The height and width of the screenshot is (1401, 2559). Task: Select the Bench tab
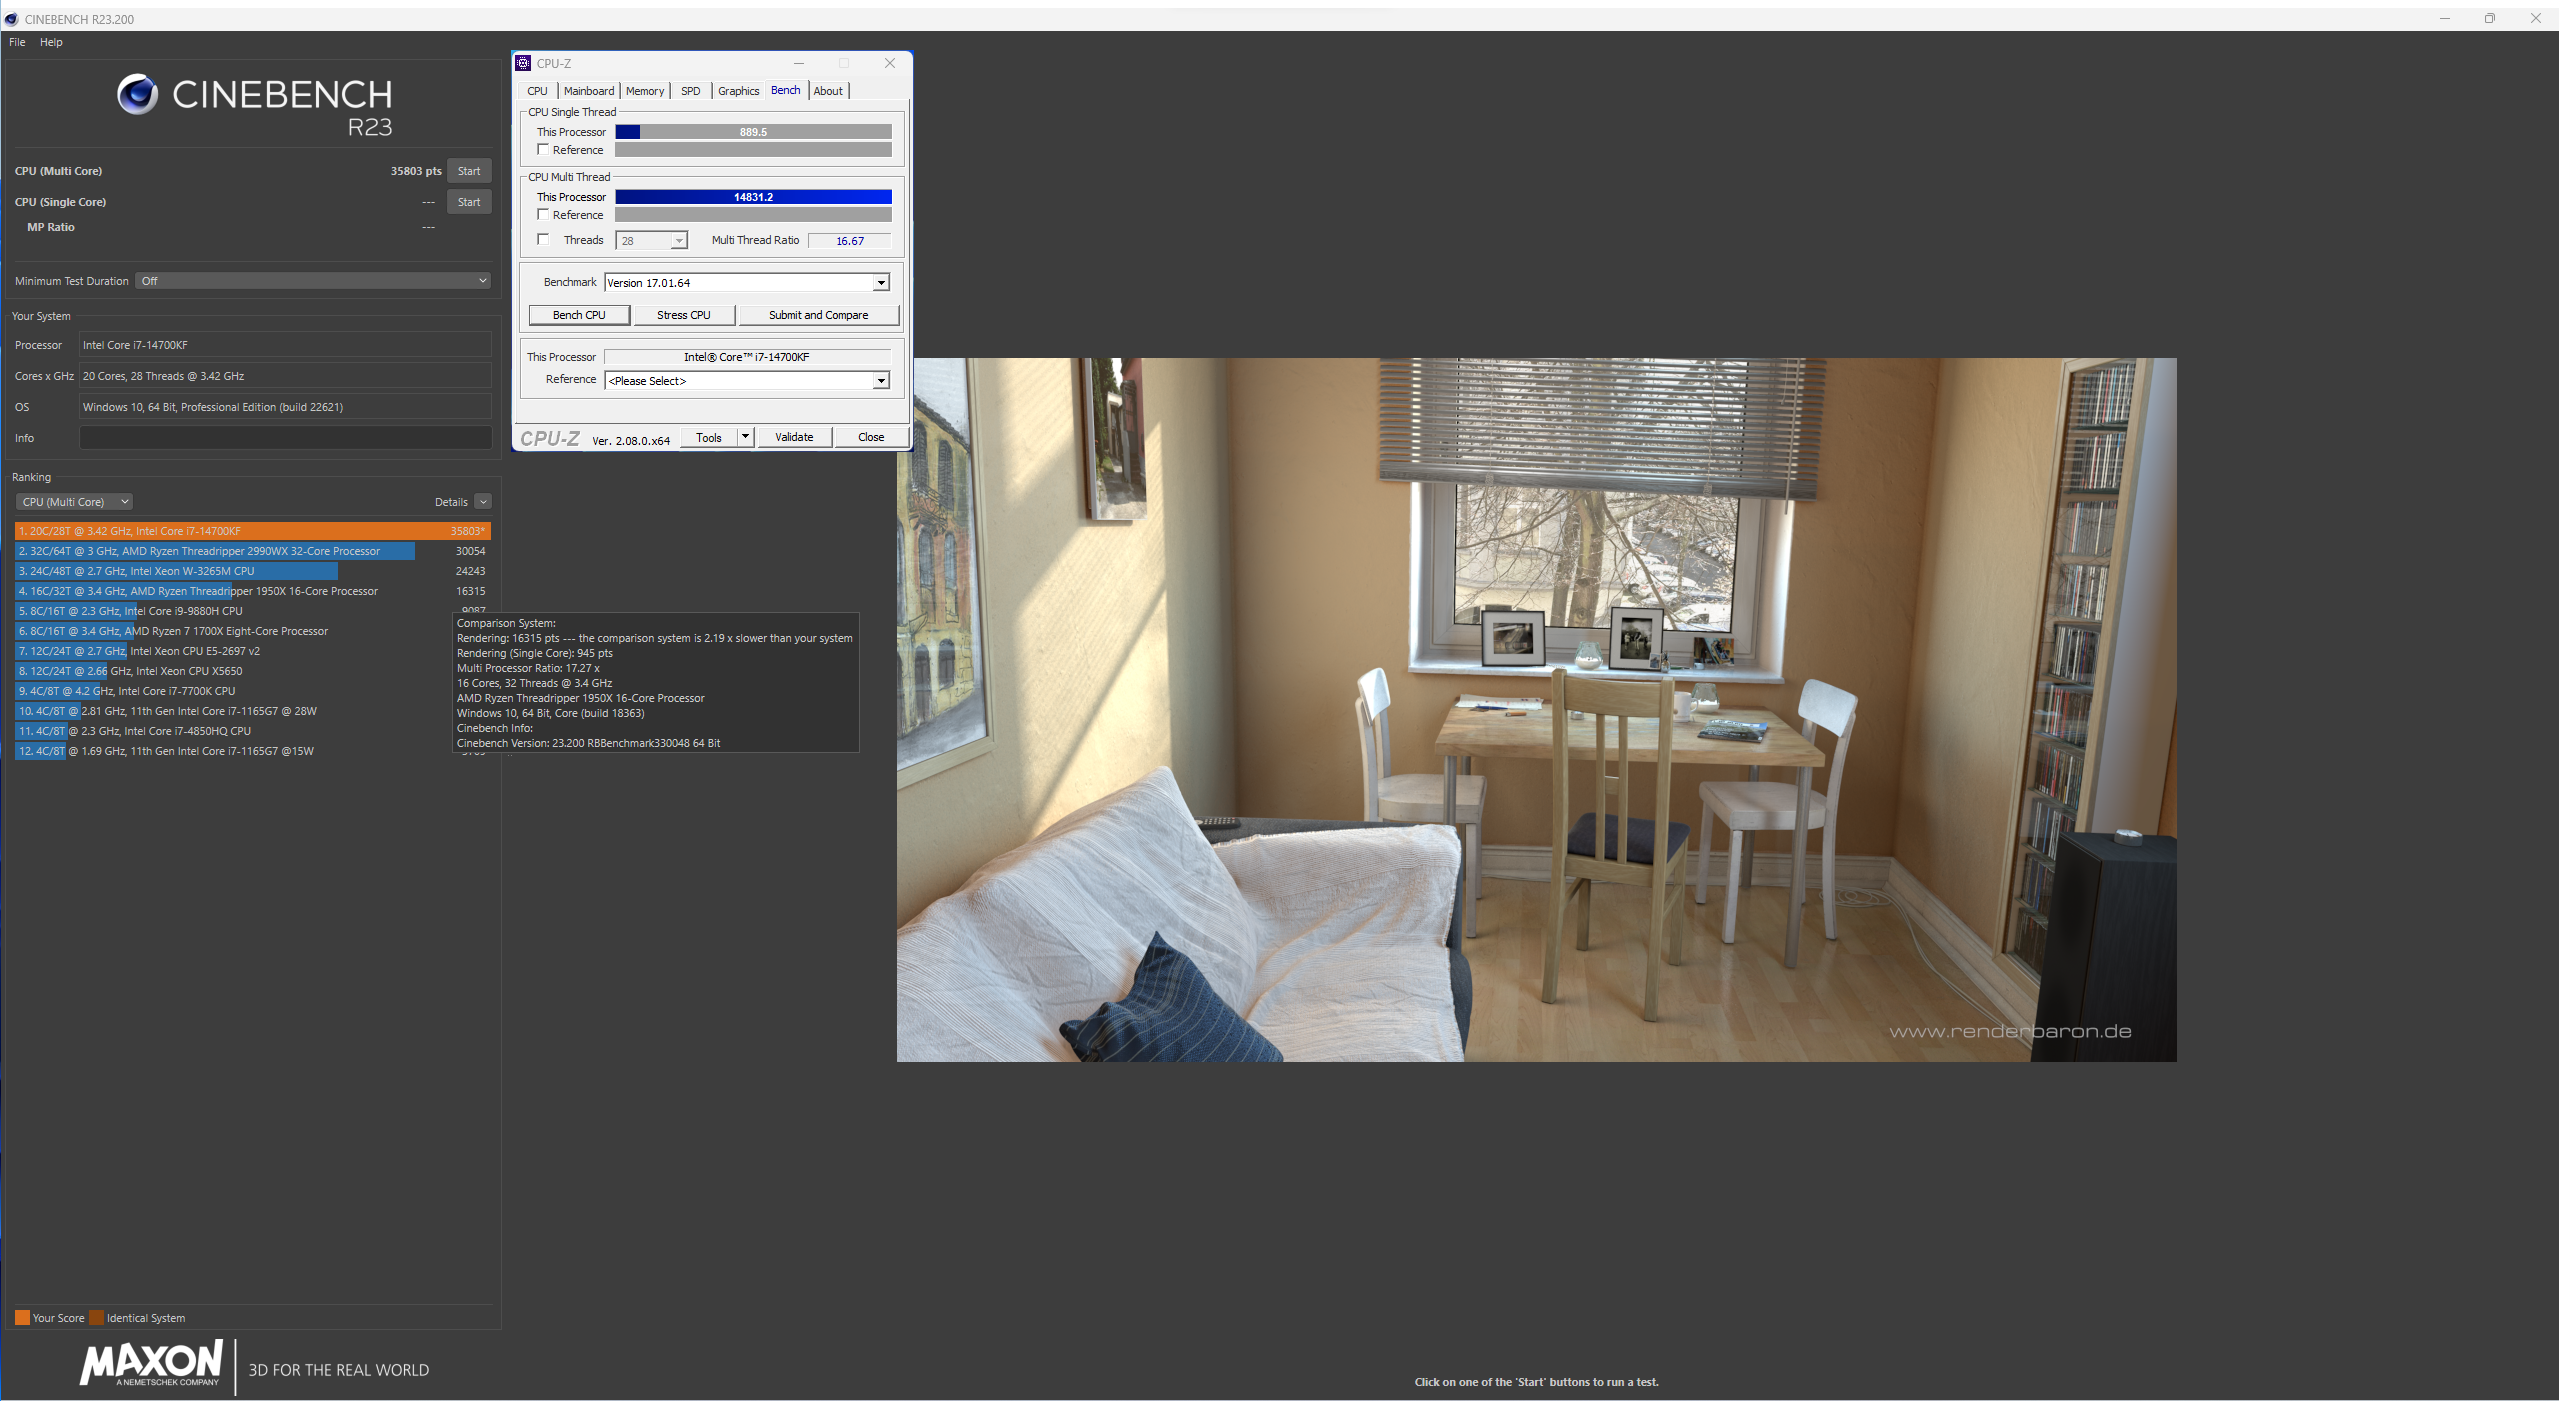point(786,90)
